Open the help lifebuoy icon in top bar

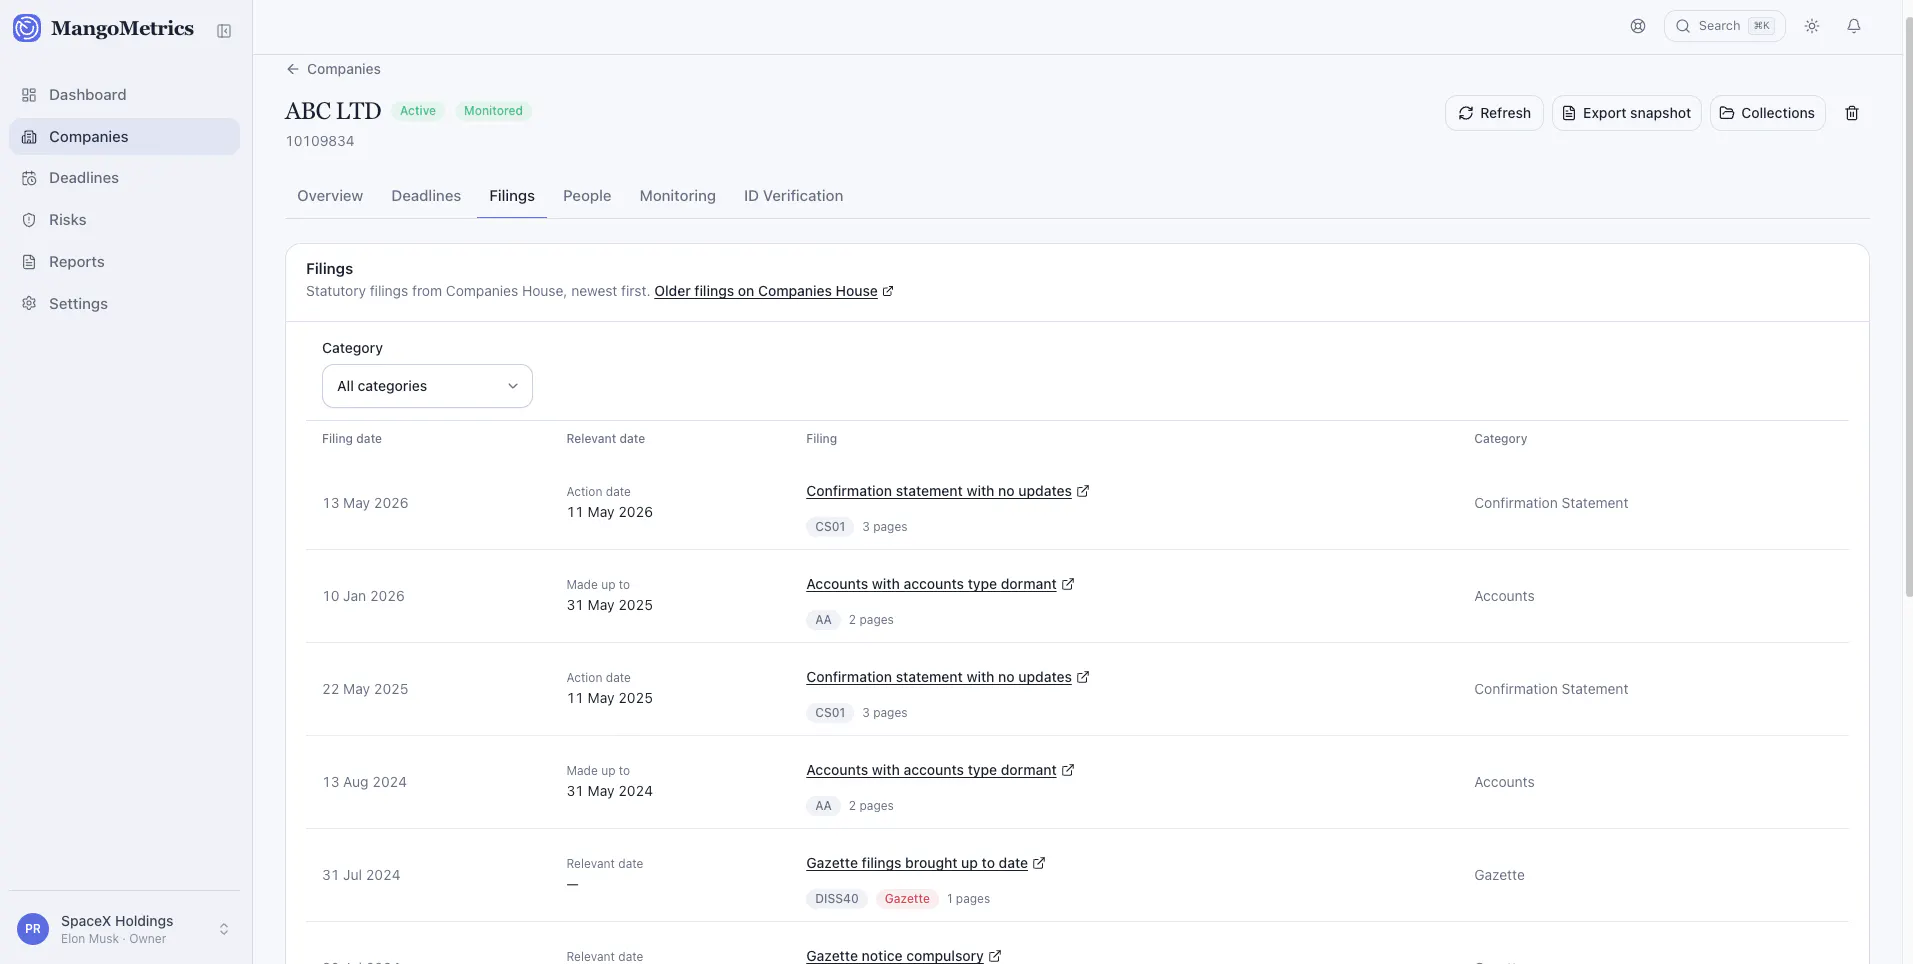(x=1638, y=26)
